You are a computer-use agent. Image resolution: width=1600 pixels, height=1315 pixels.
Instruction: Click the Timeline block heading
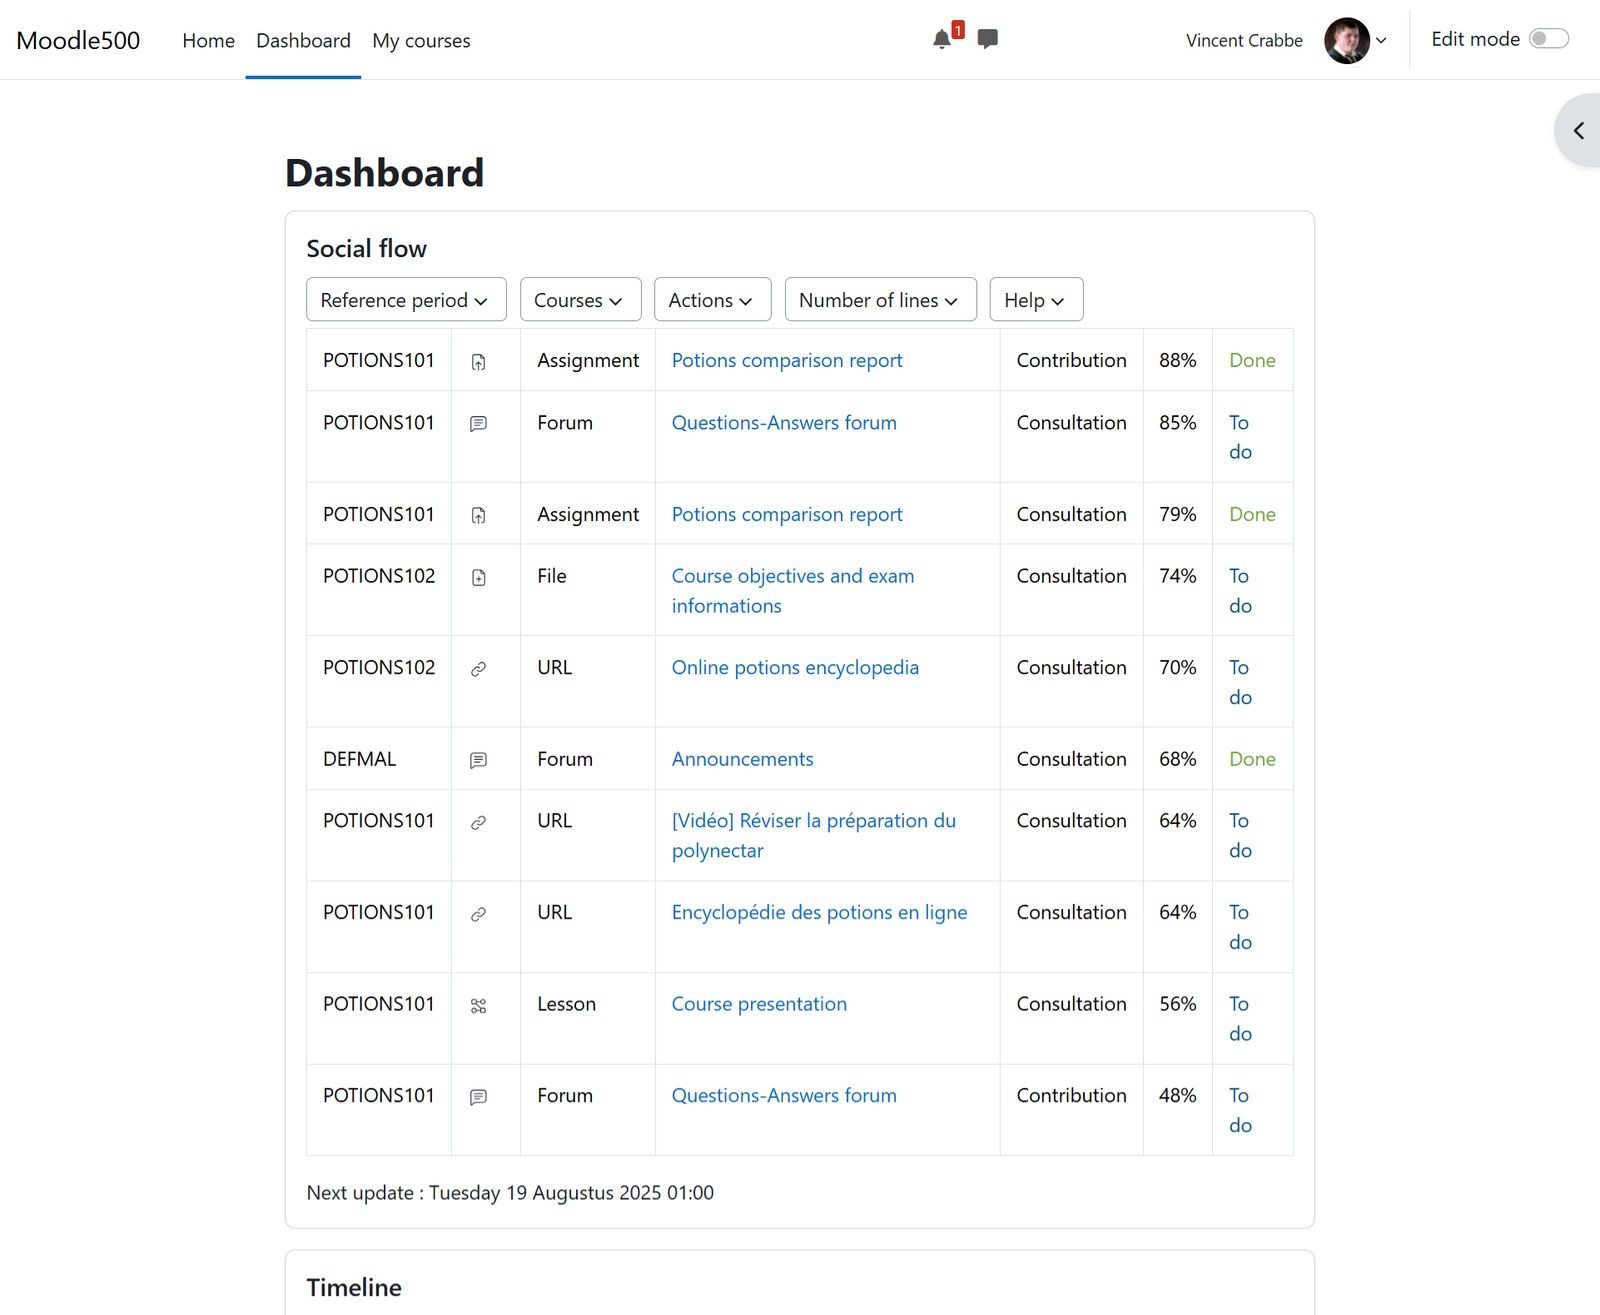pyautogui.click(x=354, y=1287)
